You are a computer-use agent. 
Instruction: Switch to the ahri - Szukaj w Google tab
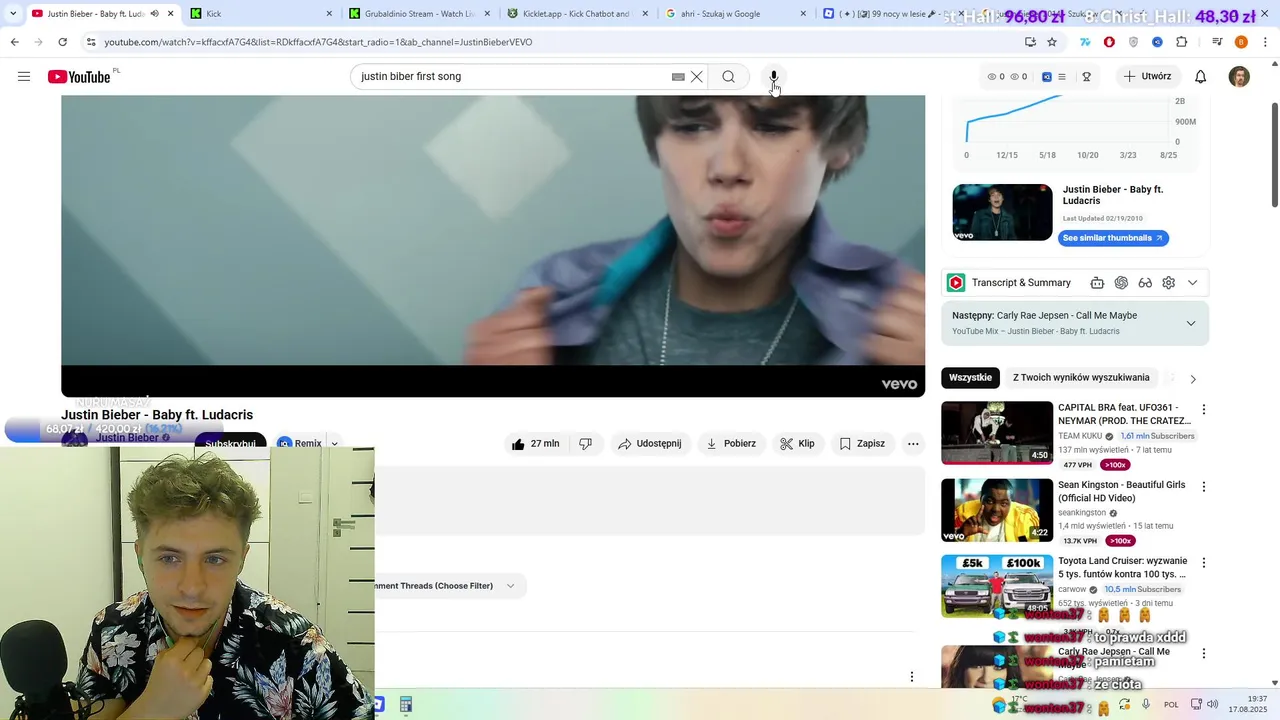[x=736, y=14]
